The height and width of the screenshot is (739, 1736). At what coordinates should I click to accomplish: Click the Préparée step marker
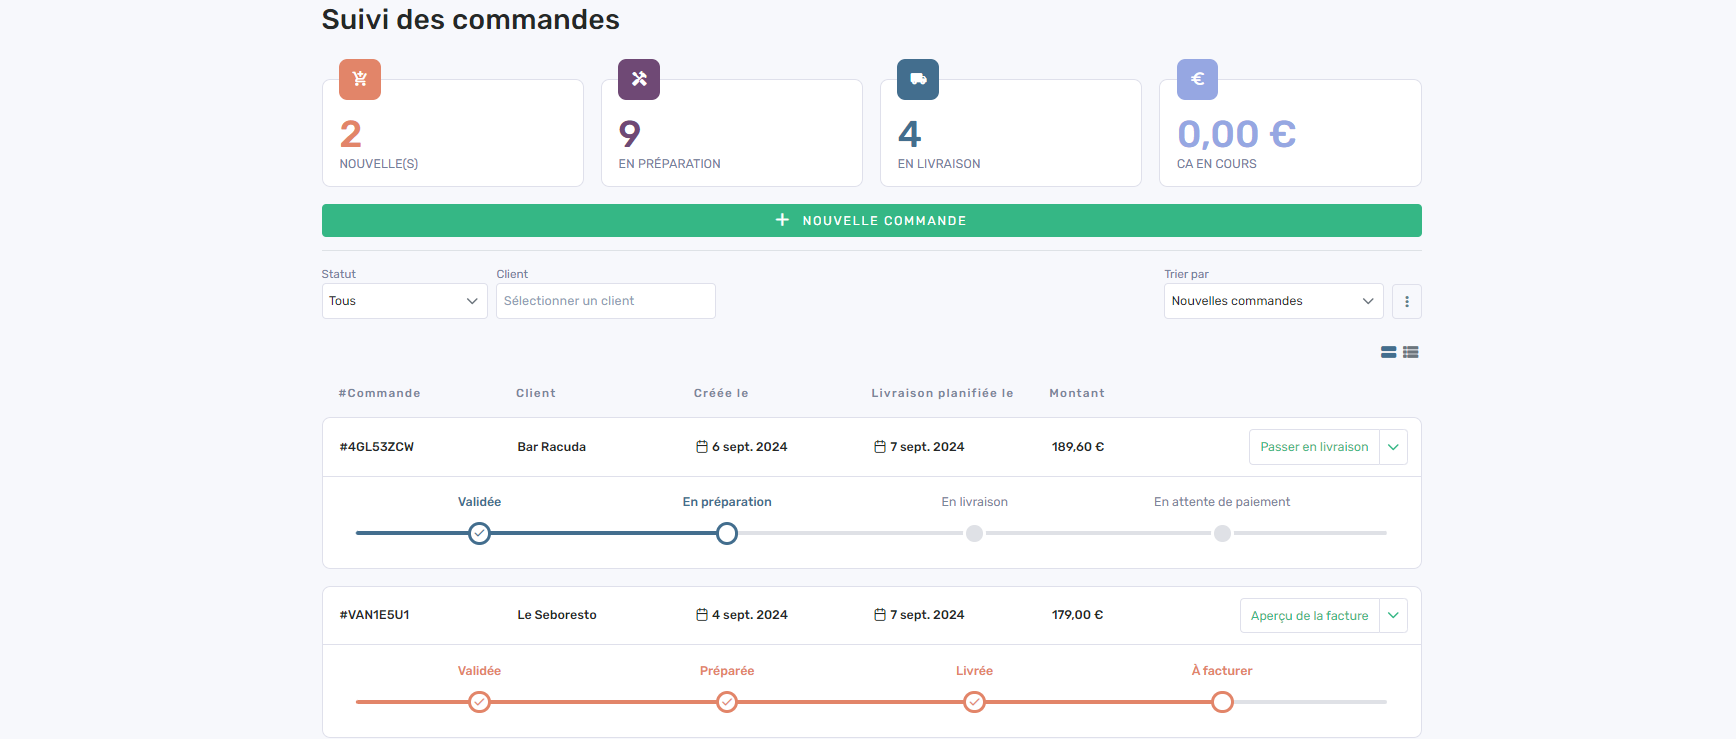pos(727,702)
